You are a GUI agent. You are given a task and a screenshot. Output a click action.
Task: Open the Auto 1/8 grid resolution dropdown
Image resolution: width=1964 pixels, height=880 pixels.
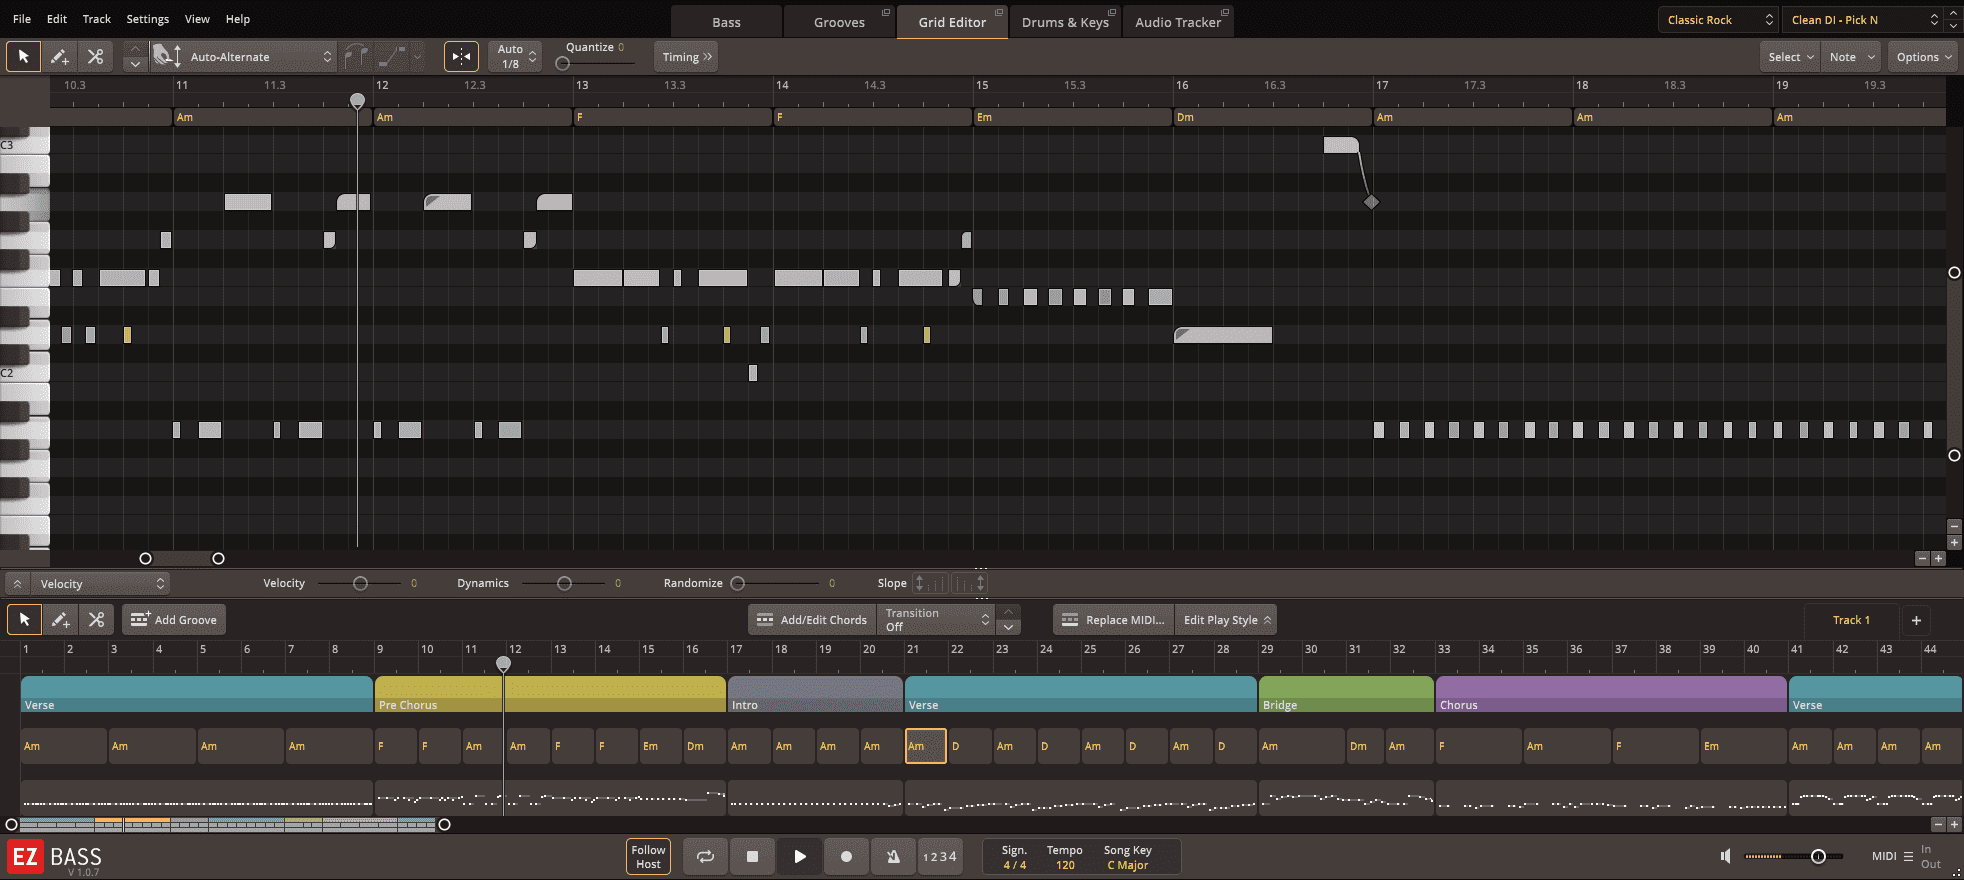point(517,57)
